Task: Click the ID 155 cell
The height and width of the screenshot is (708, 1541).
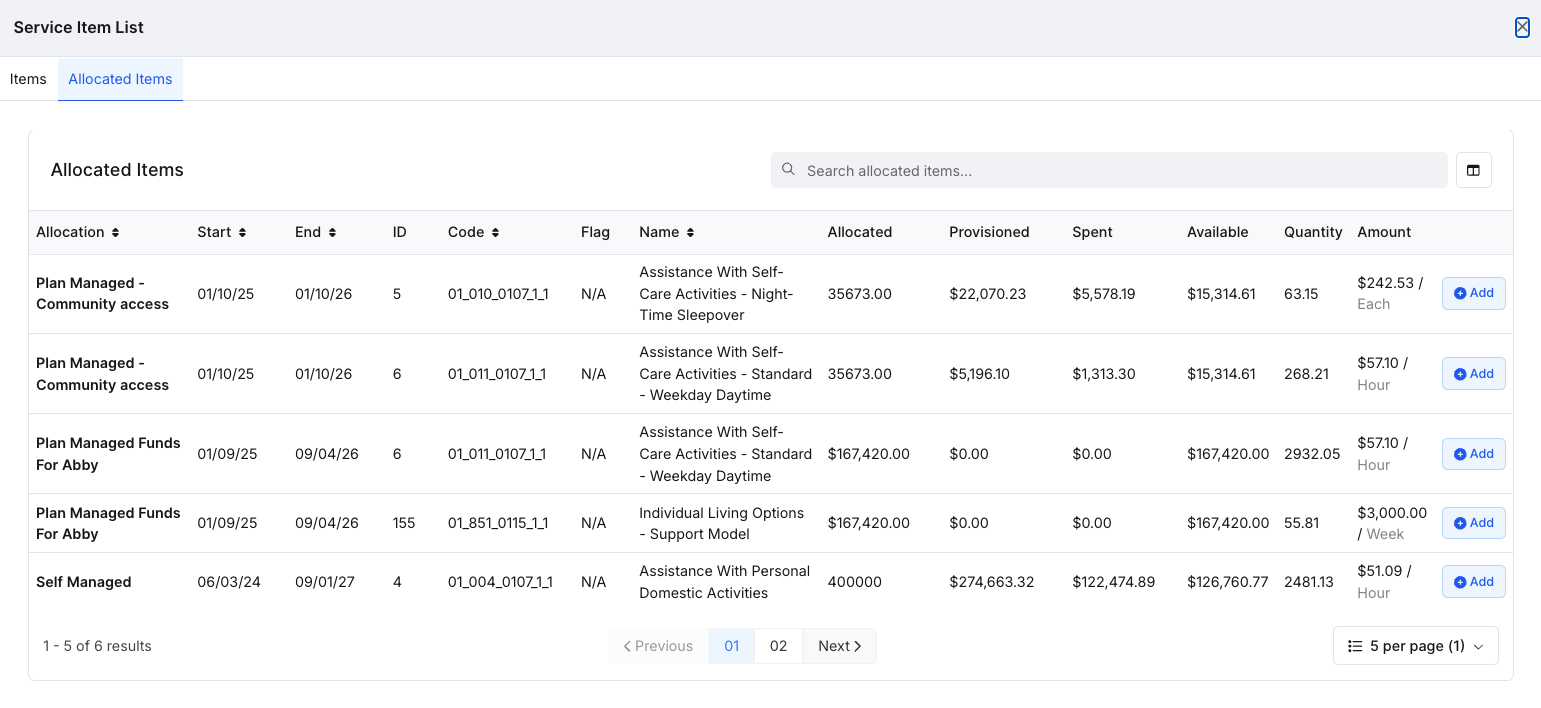Action: pos(404,523)
